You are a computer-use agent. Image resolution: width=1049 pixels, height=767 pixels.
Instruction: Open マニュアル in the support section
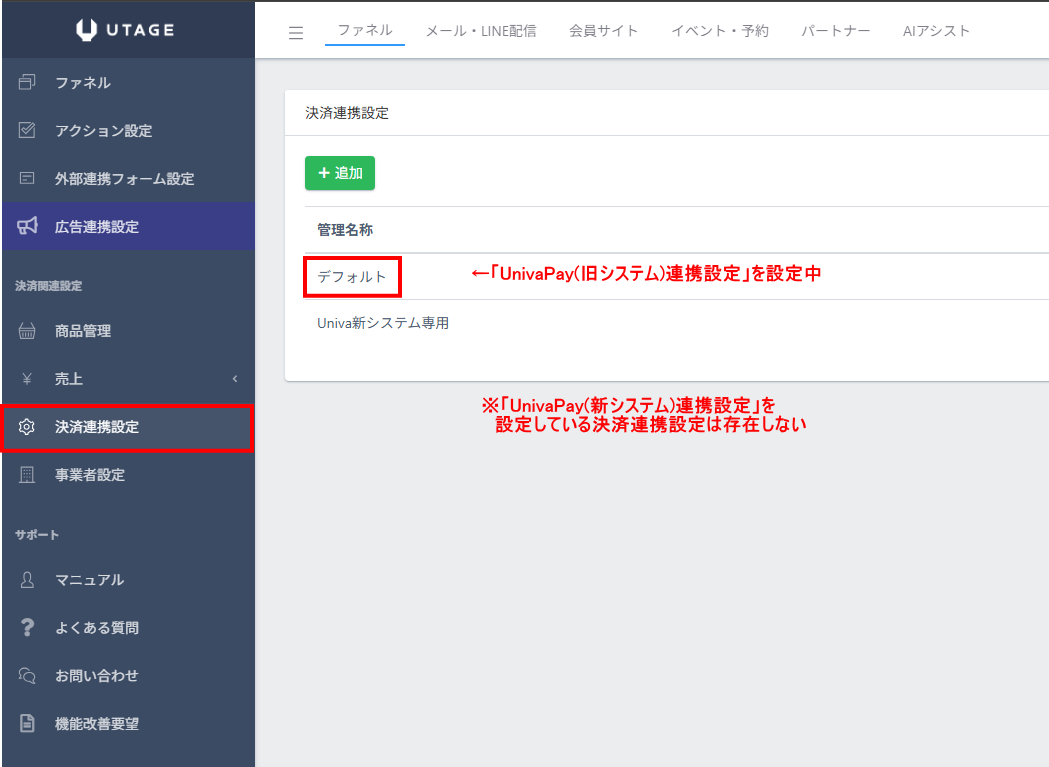(x=89, y=580)
